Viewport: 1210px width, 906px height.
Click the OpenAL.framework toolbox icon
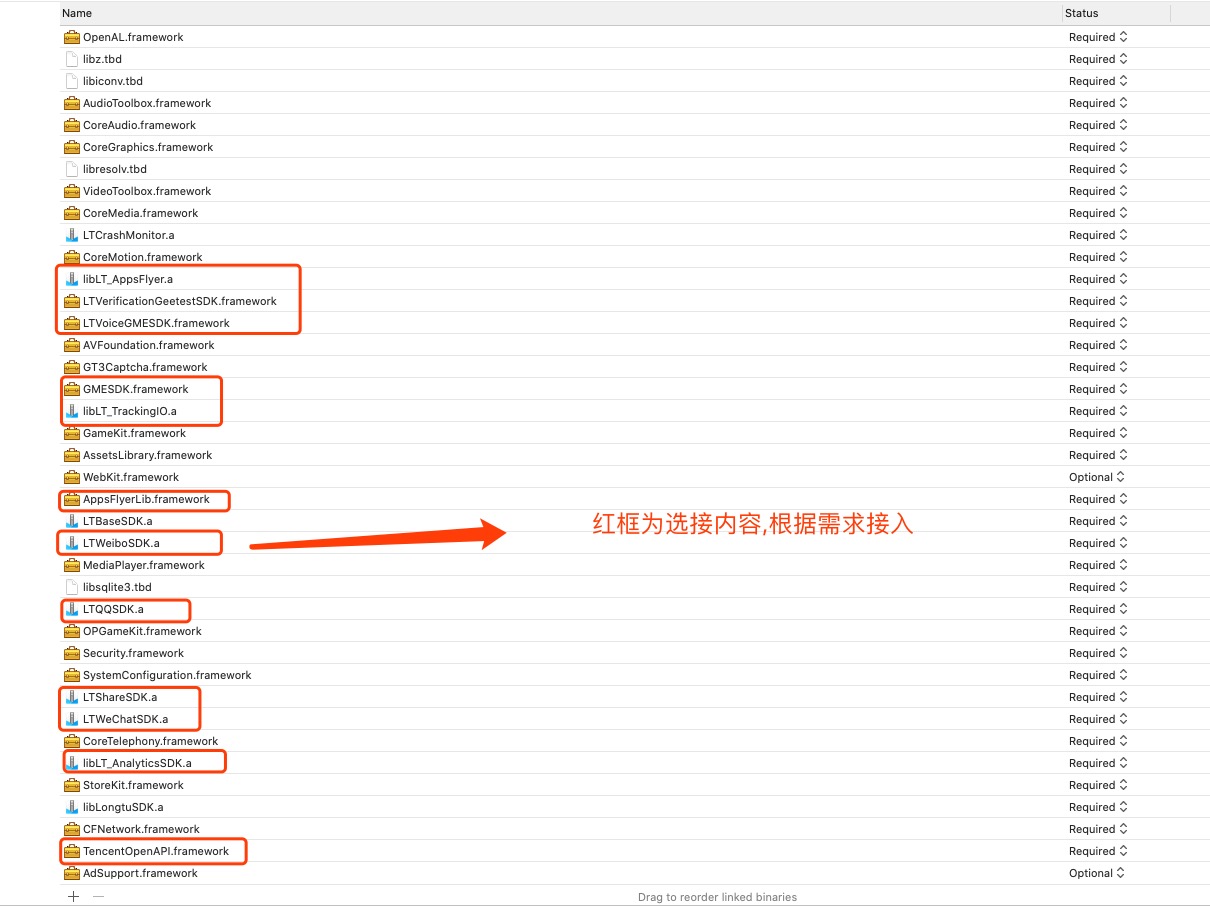tap(72, 37)
